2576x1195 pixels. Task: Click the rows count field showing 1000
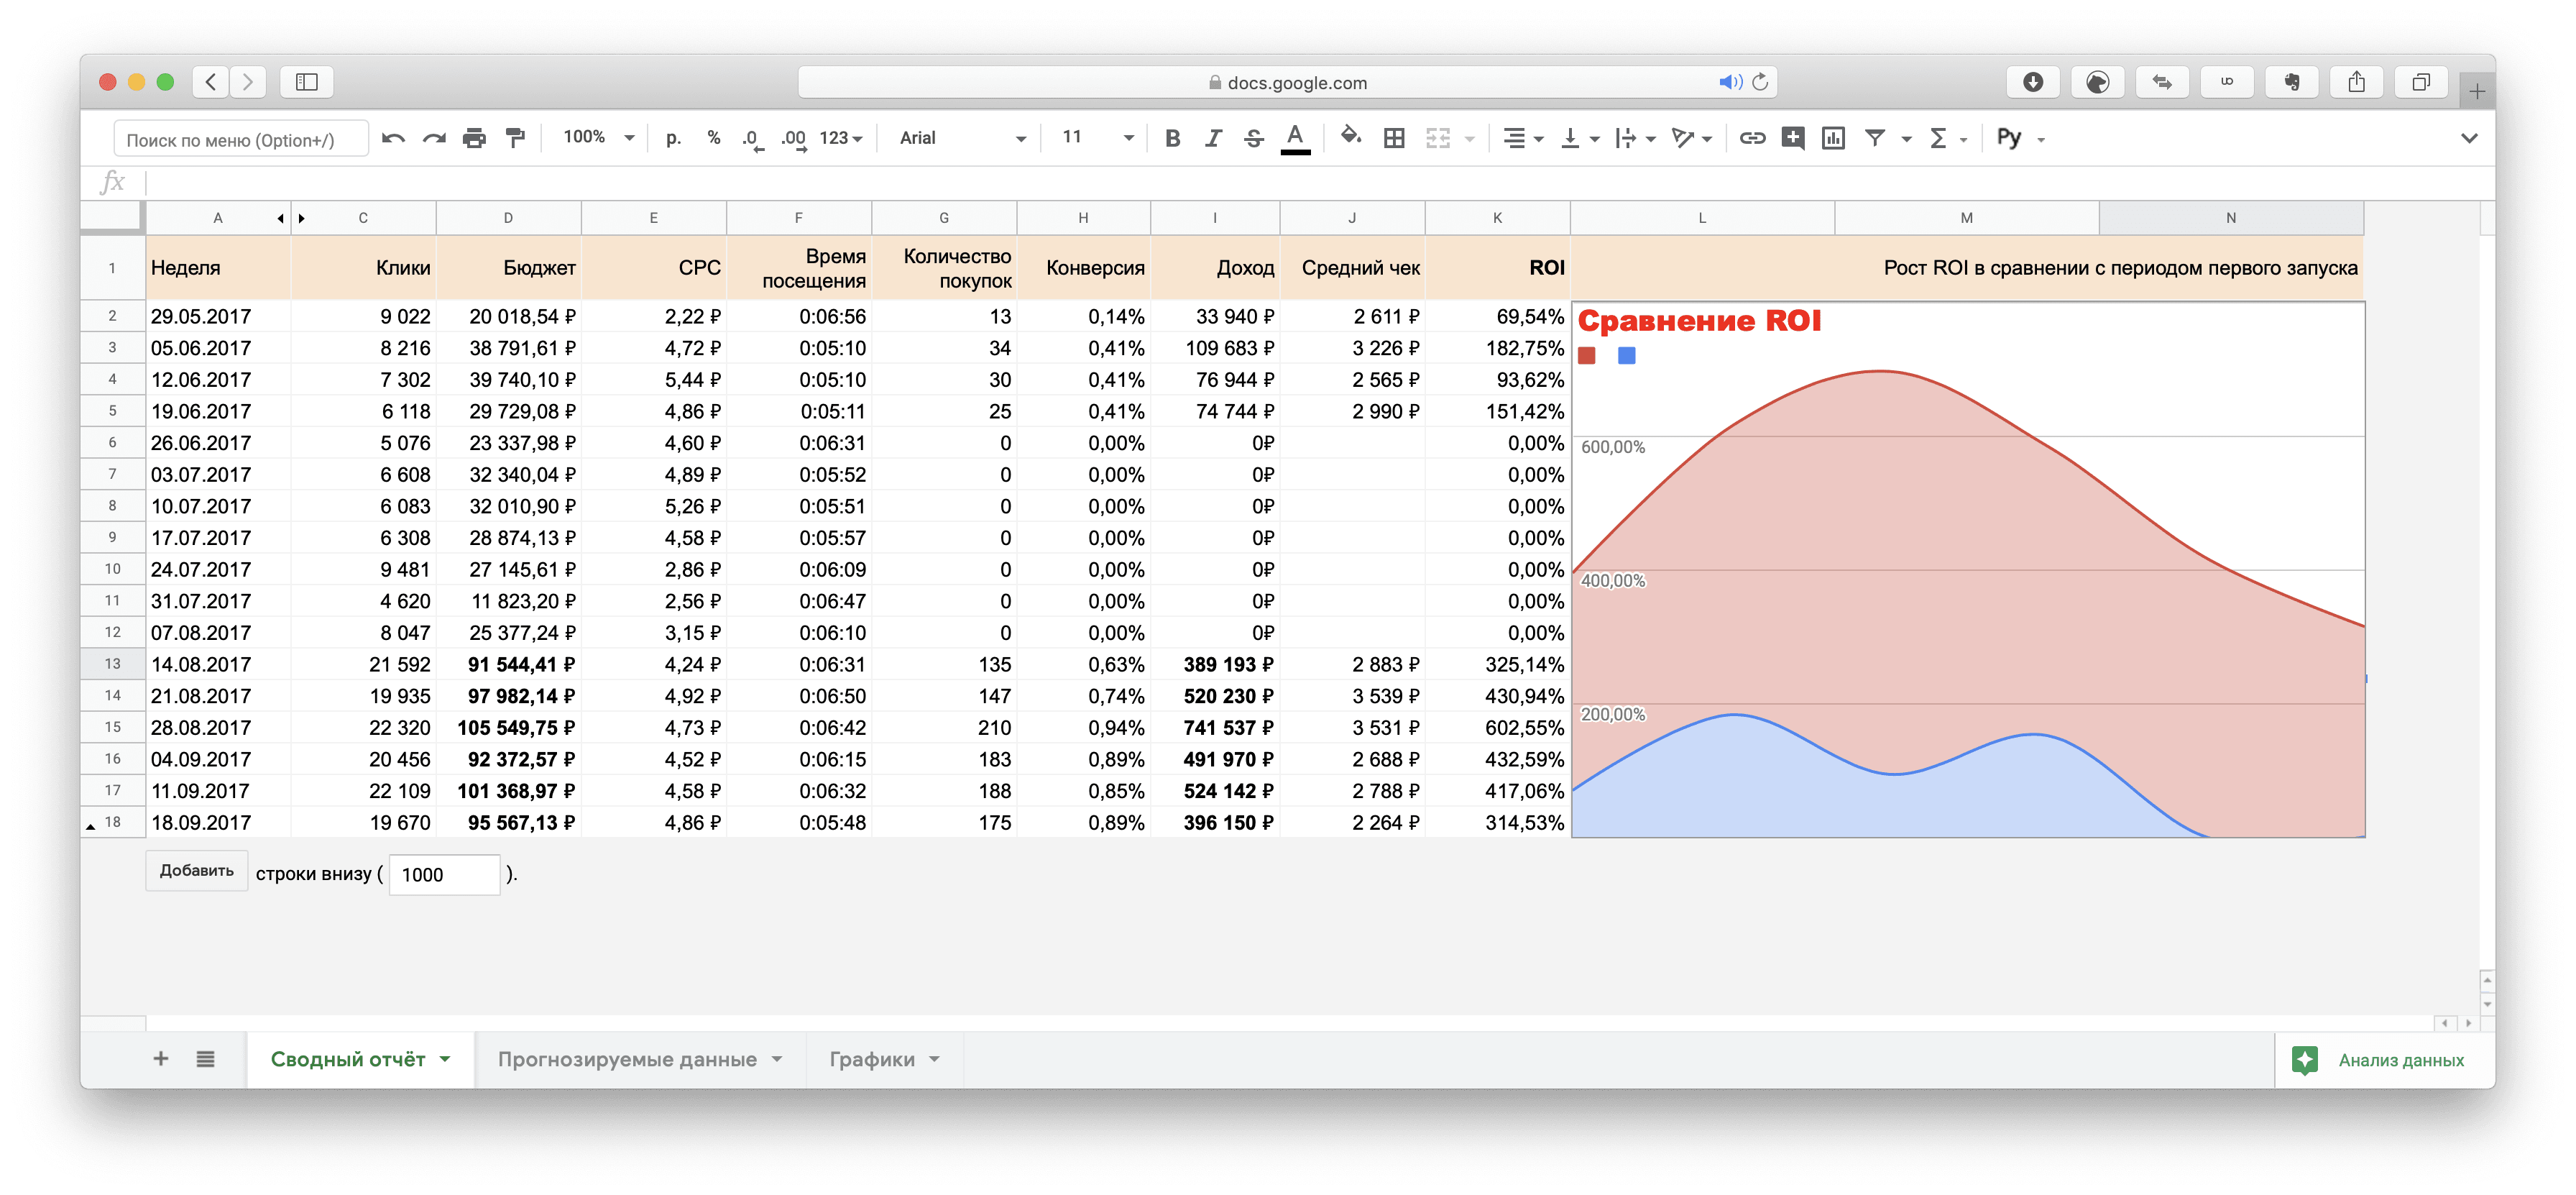coord(443,874)
